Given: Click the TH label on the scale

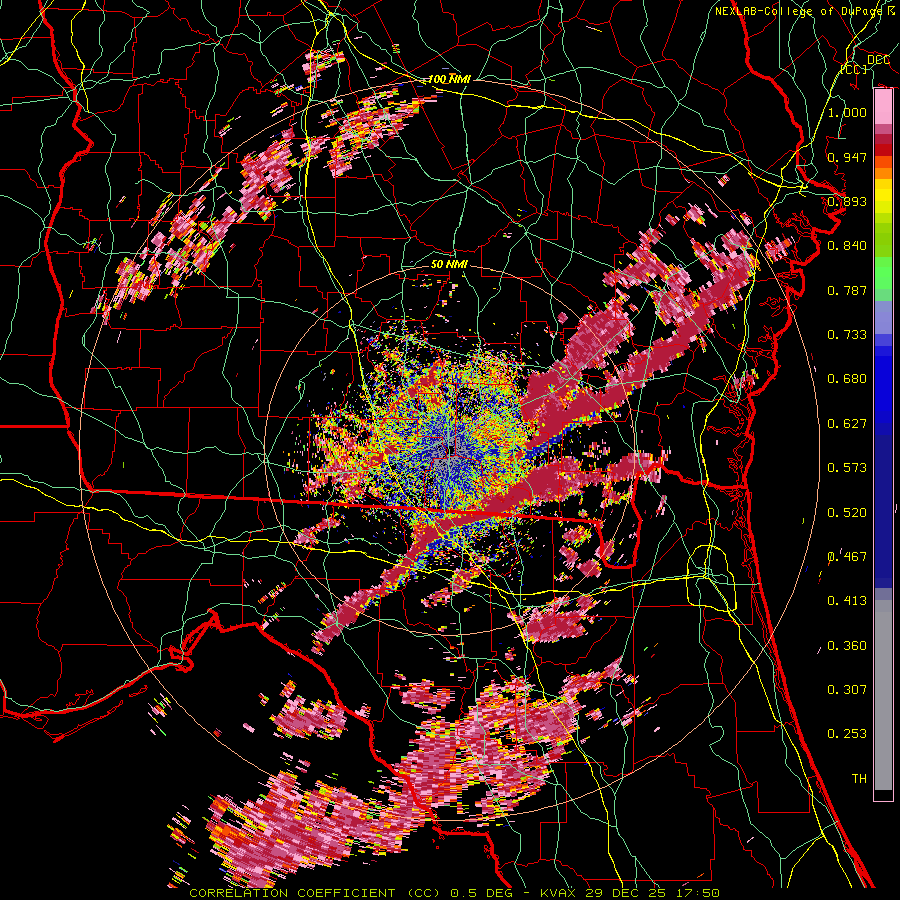Looking at the screenshot, I should [x=859, y=779].
